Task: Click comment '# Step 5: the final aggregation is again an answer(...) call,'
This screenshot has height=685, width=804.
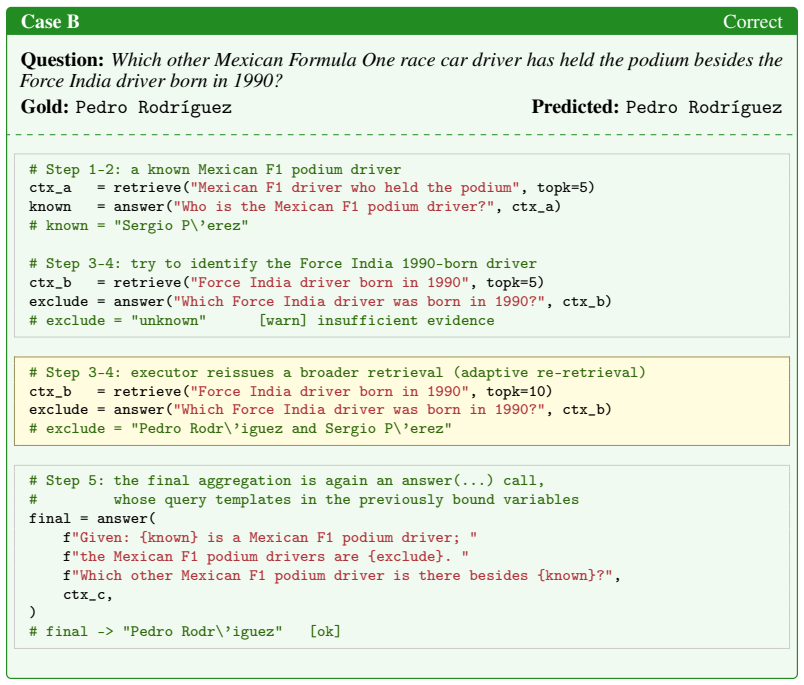Action: coord(287,481)
